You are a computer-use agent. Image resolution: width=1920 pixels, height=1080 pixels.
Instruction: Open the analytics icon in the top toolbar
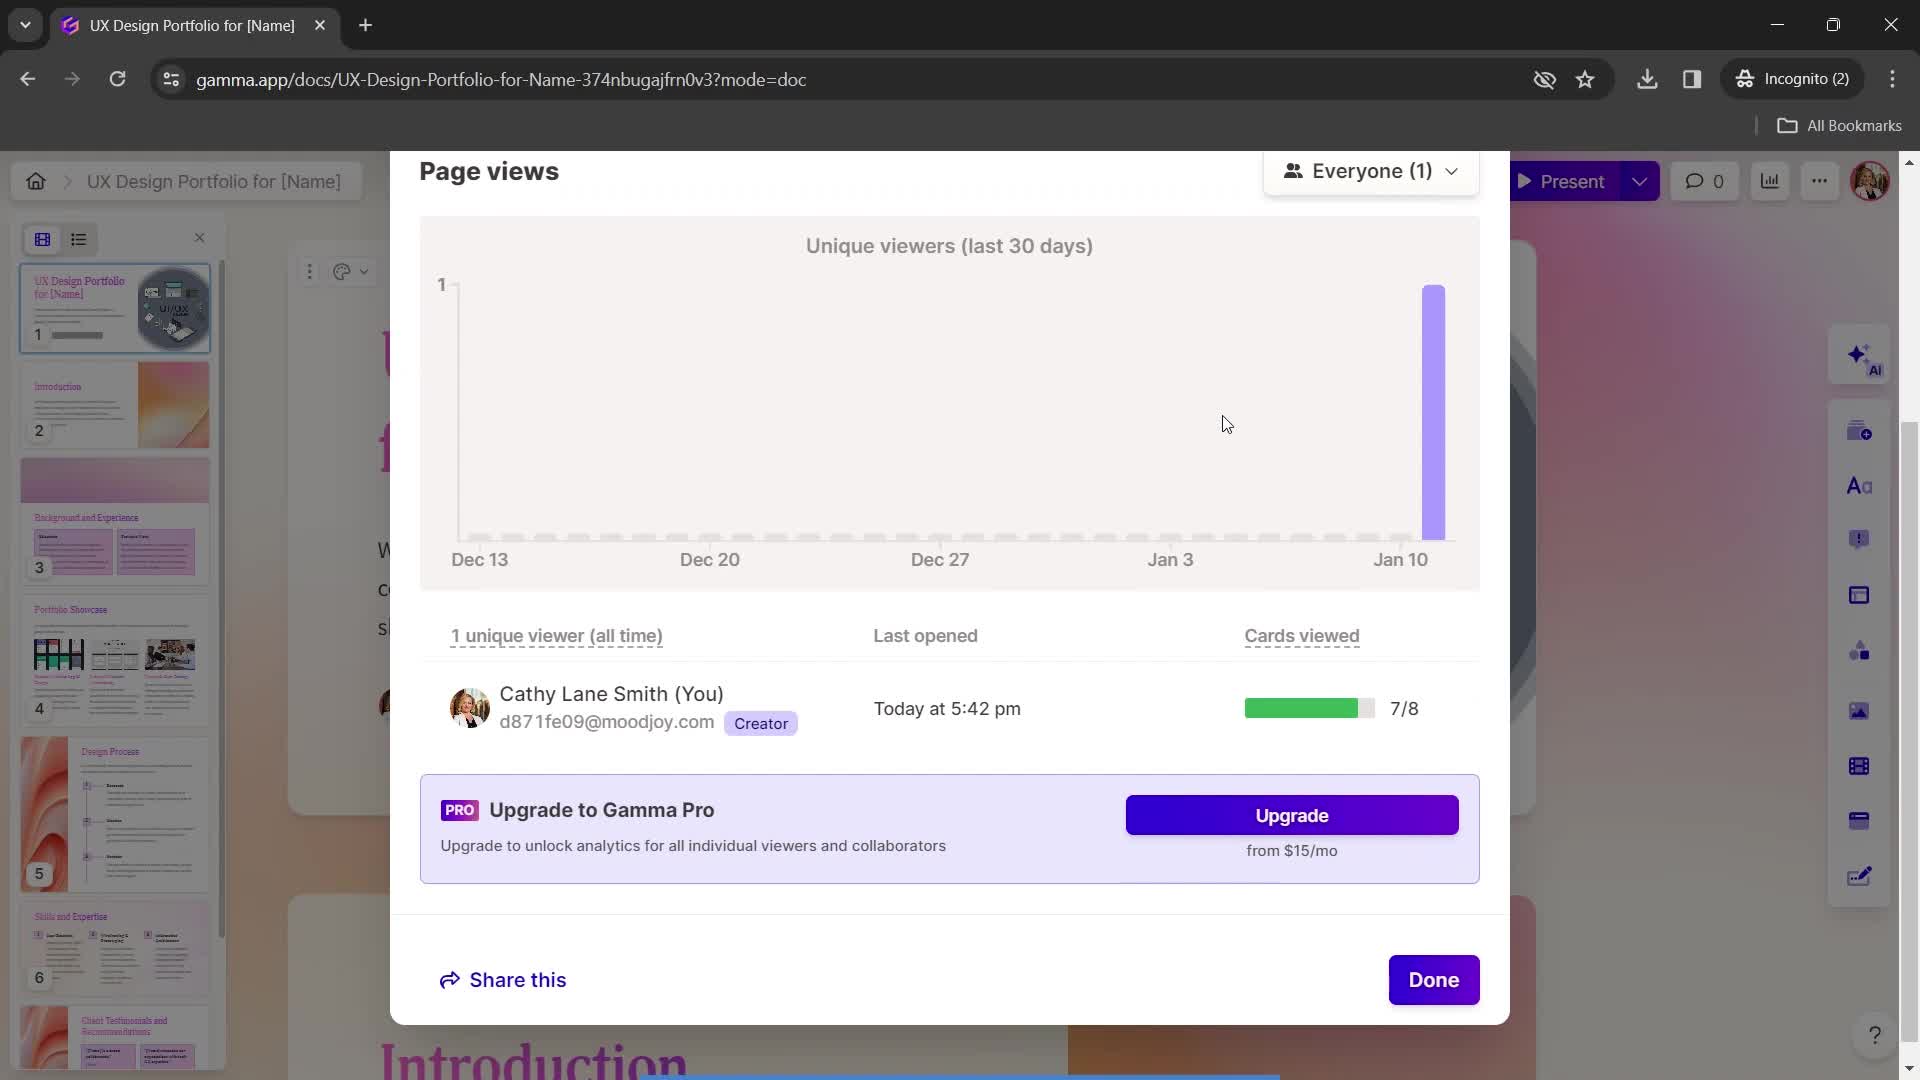pos(1770,181)
